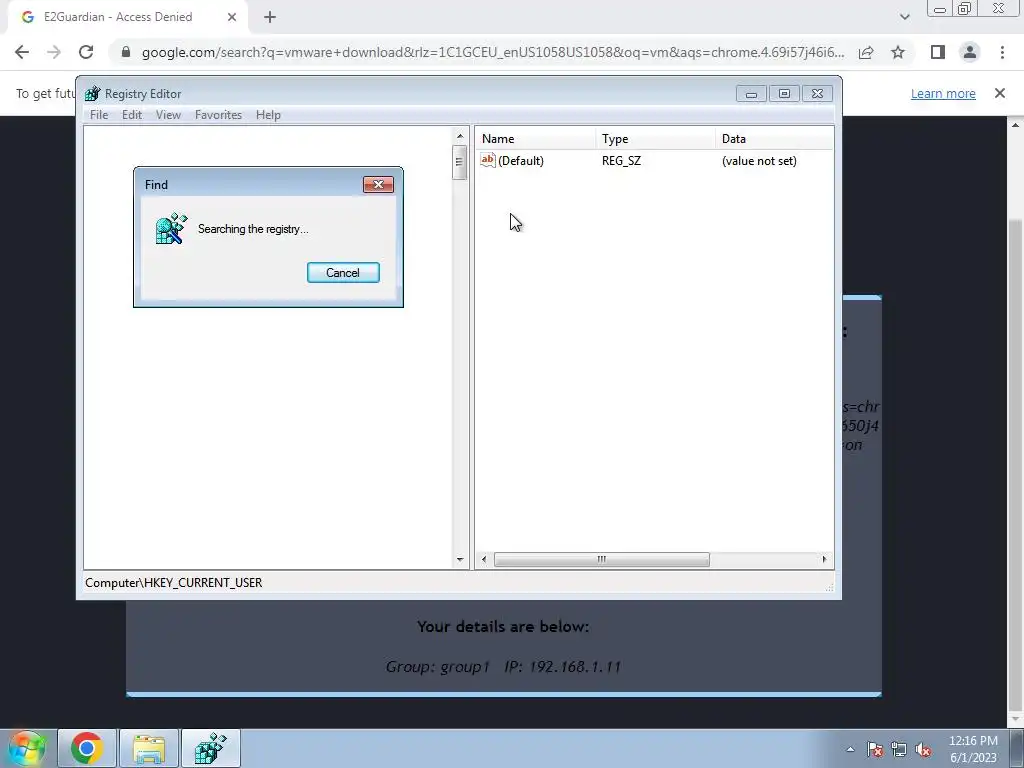Open Chrome from the taskbar
The width and height of the screenshot is (1024, 768).
[x=87, y=748]
